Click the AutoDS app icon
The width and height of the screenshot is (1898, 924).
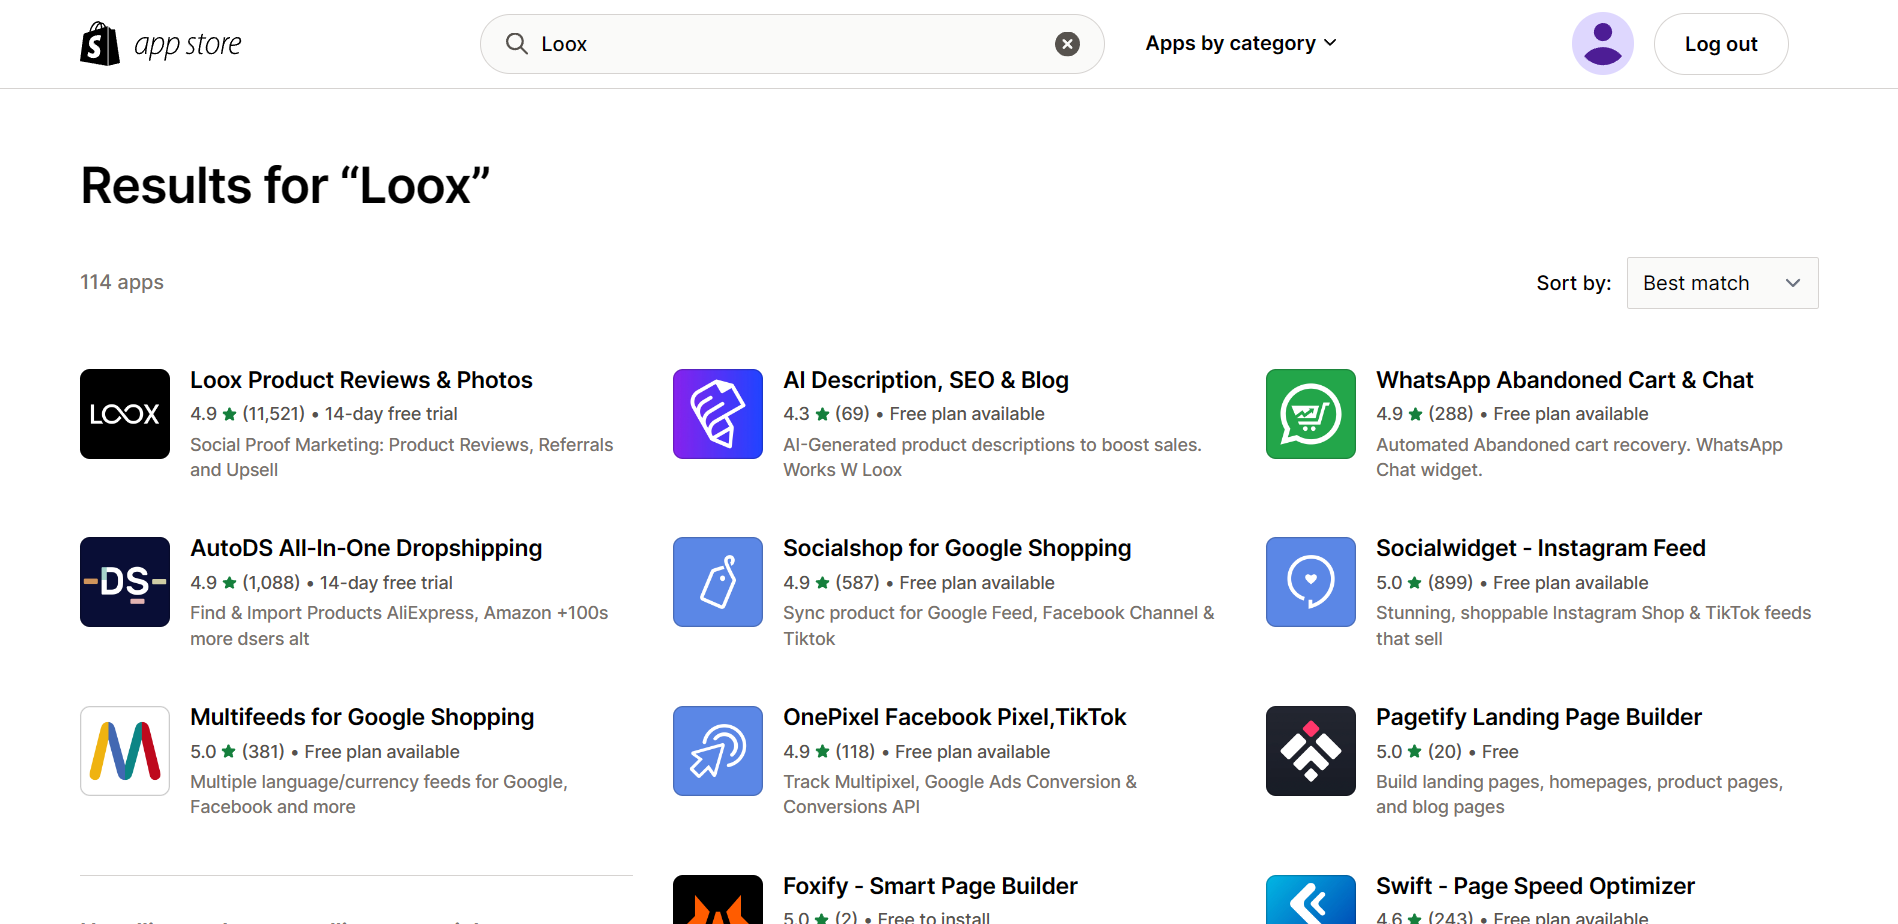(x=125, y=582)
